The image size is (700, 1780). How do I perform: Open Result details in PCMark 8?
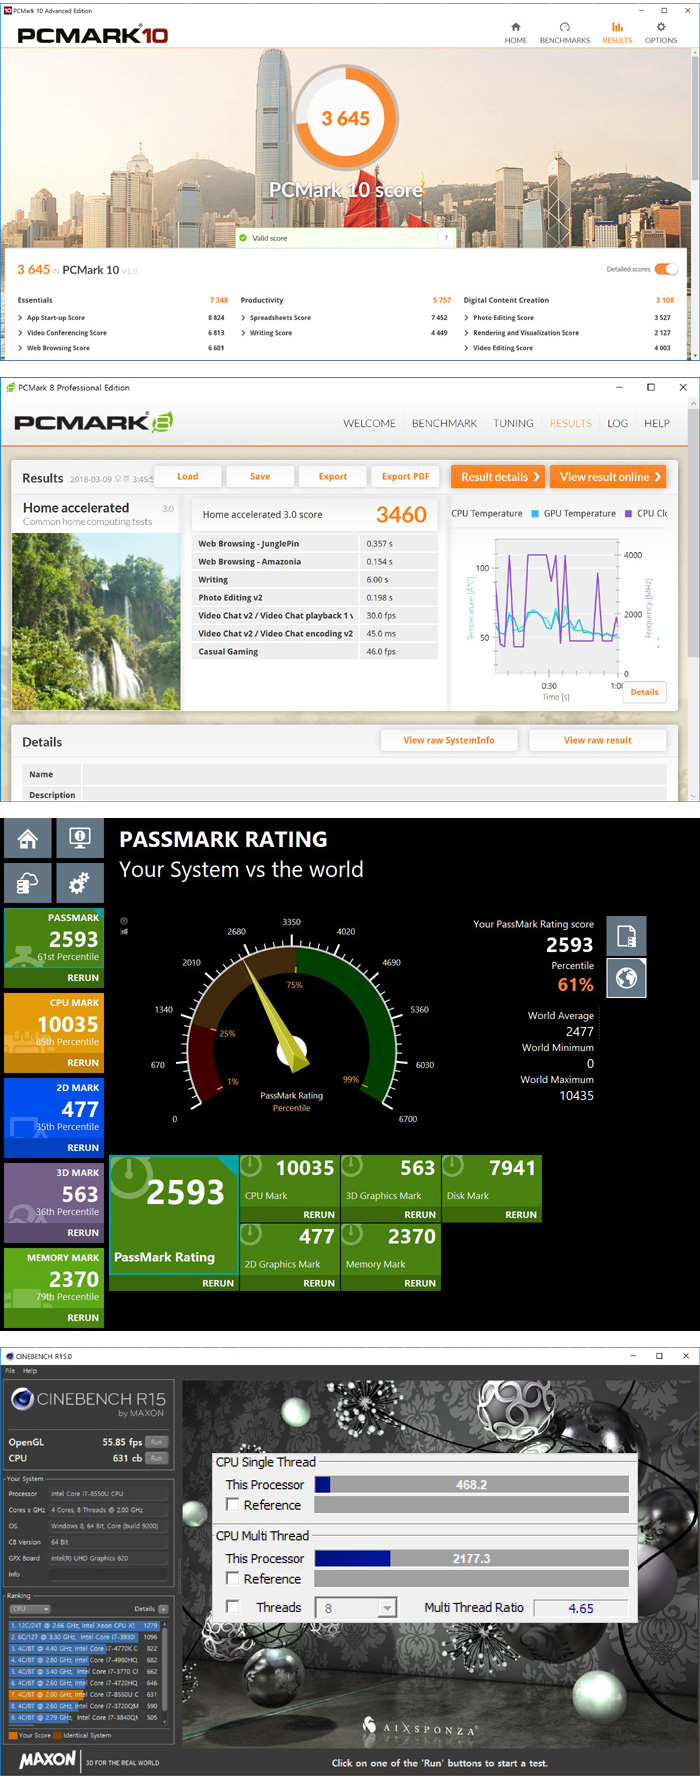click(x=499, y=477)
